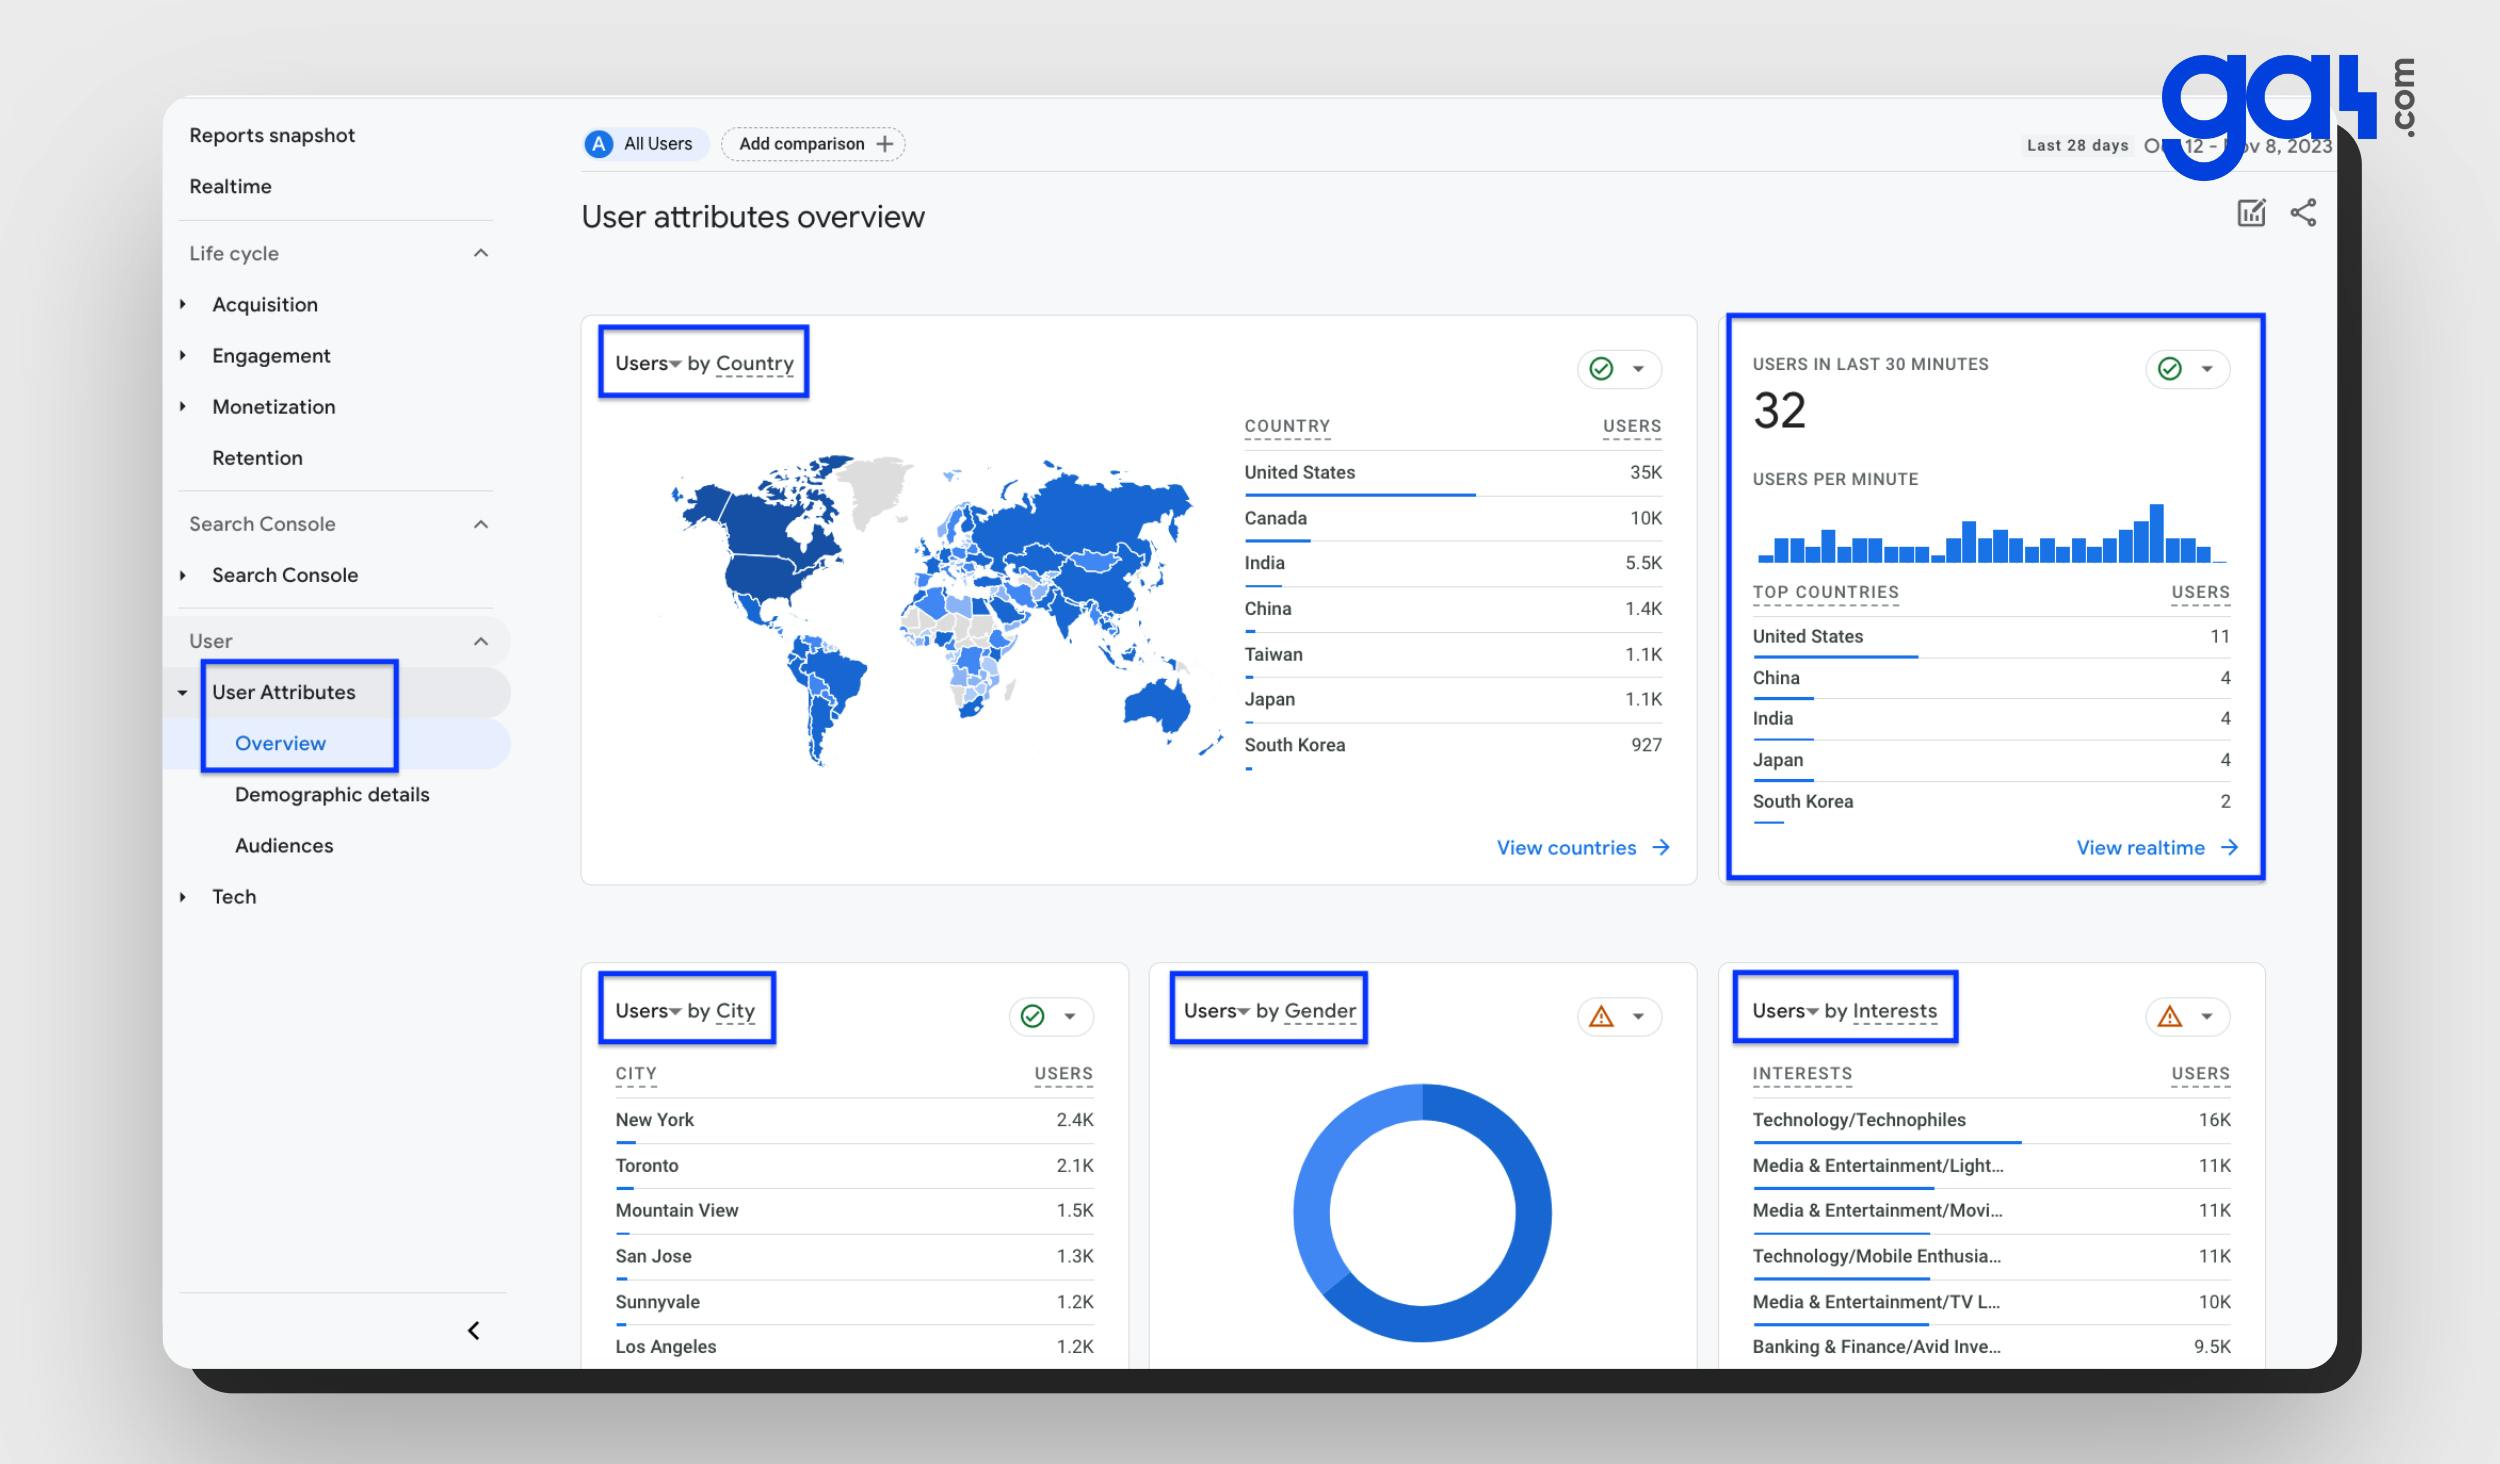Image resolution: width=2500 pixels, height=1464 pixels.
Task: Click the City dimension label in Users by City
Action: pyautogui.click(x=735, y=1010)
